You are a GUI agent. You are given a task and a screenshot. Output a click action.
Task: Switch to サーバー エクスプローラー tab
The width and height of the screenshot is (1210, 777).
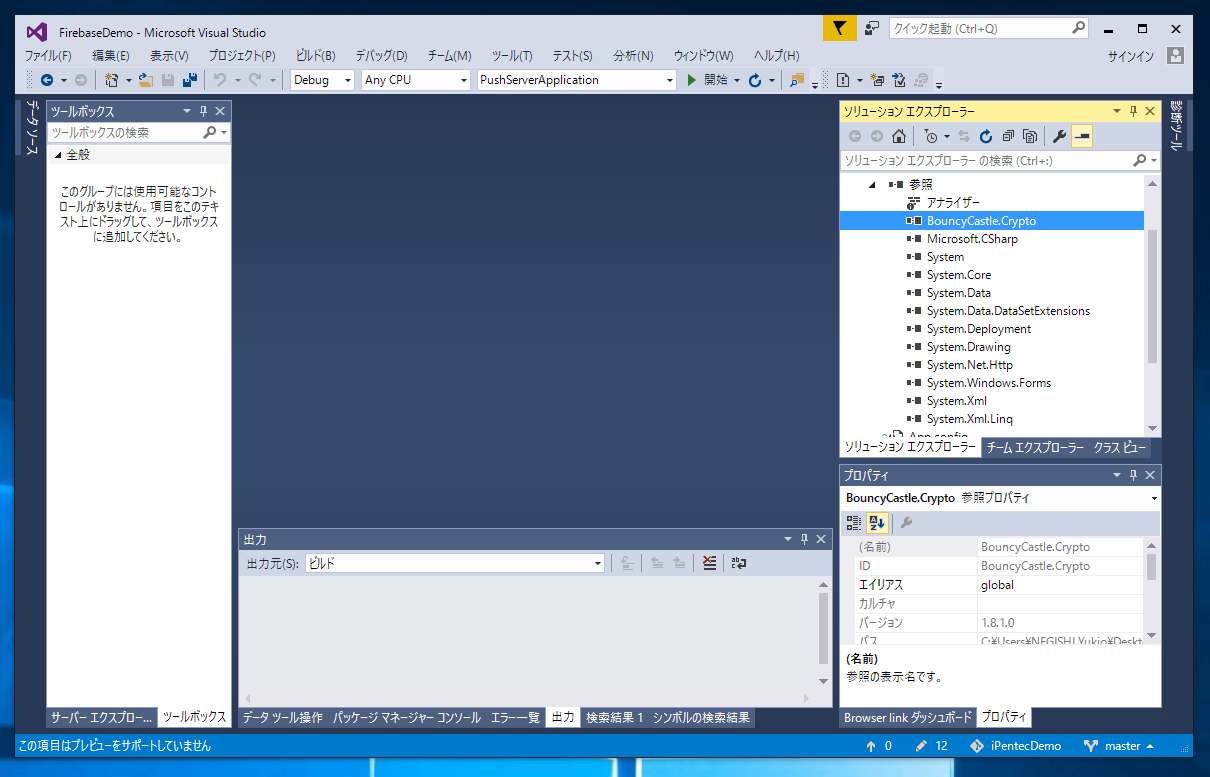(103, 718)
